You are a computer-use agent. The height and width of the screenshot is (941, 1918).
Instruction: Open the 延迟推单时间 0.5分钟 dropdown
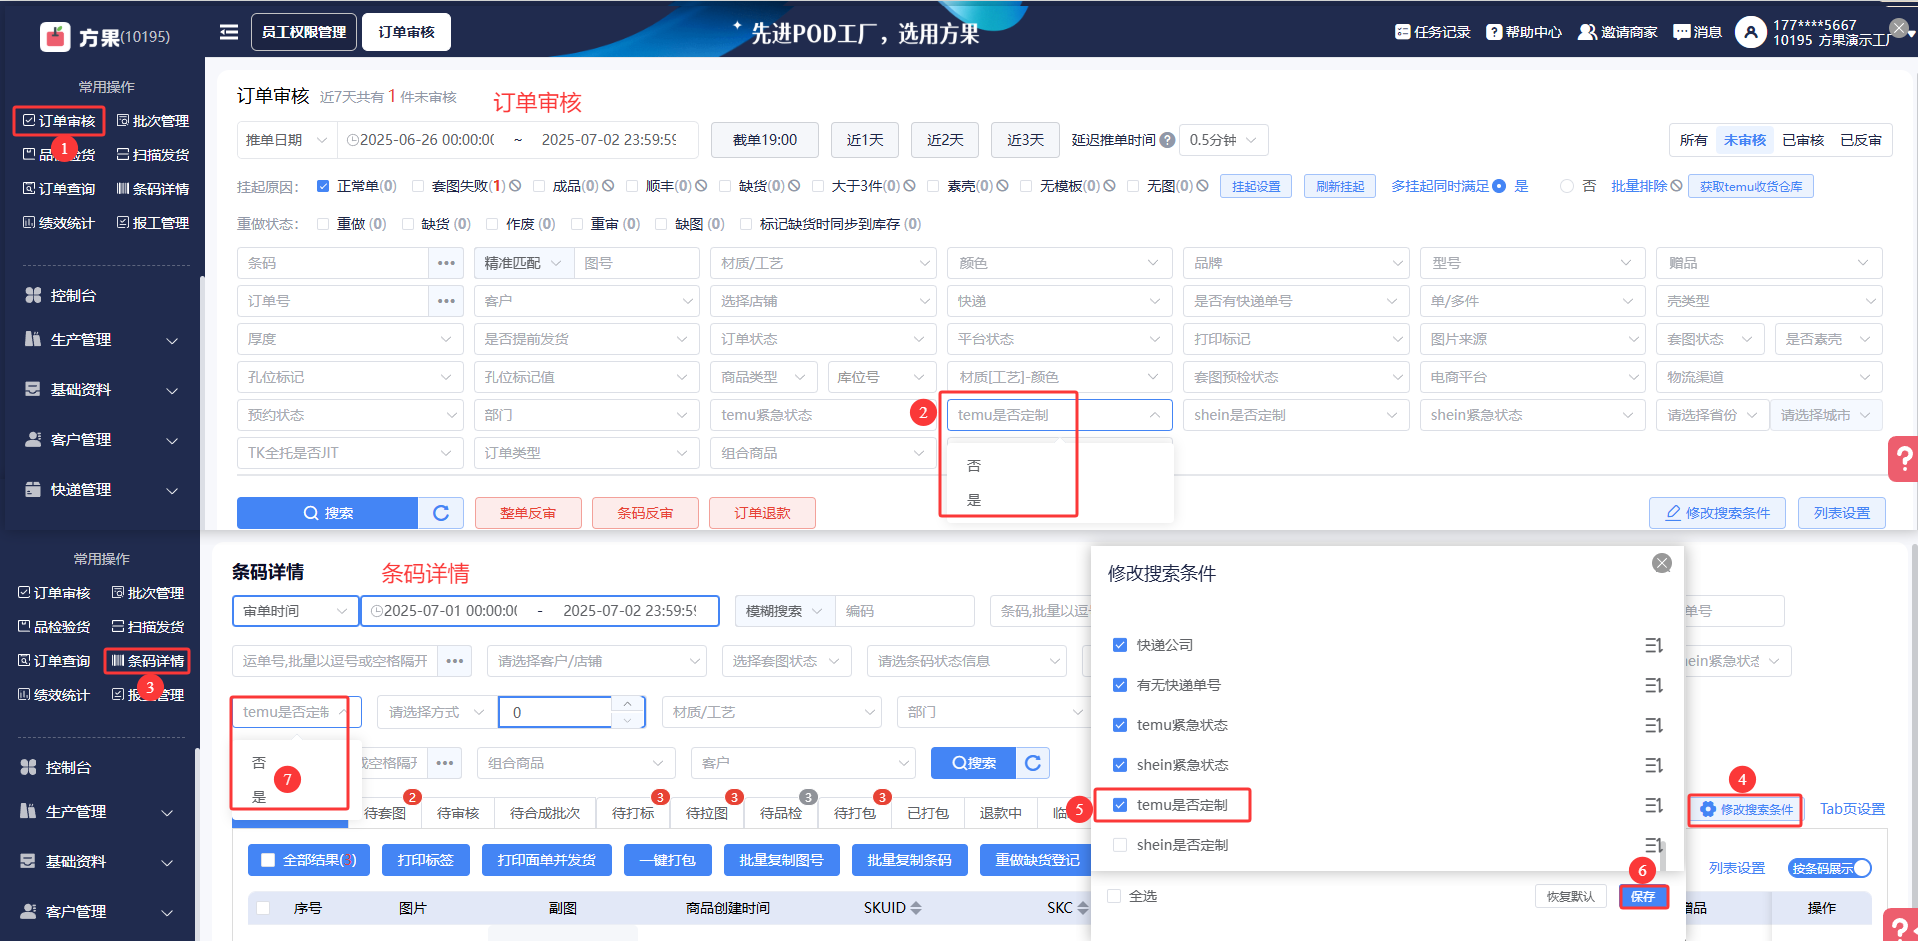[x=1223, y=140]
